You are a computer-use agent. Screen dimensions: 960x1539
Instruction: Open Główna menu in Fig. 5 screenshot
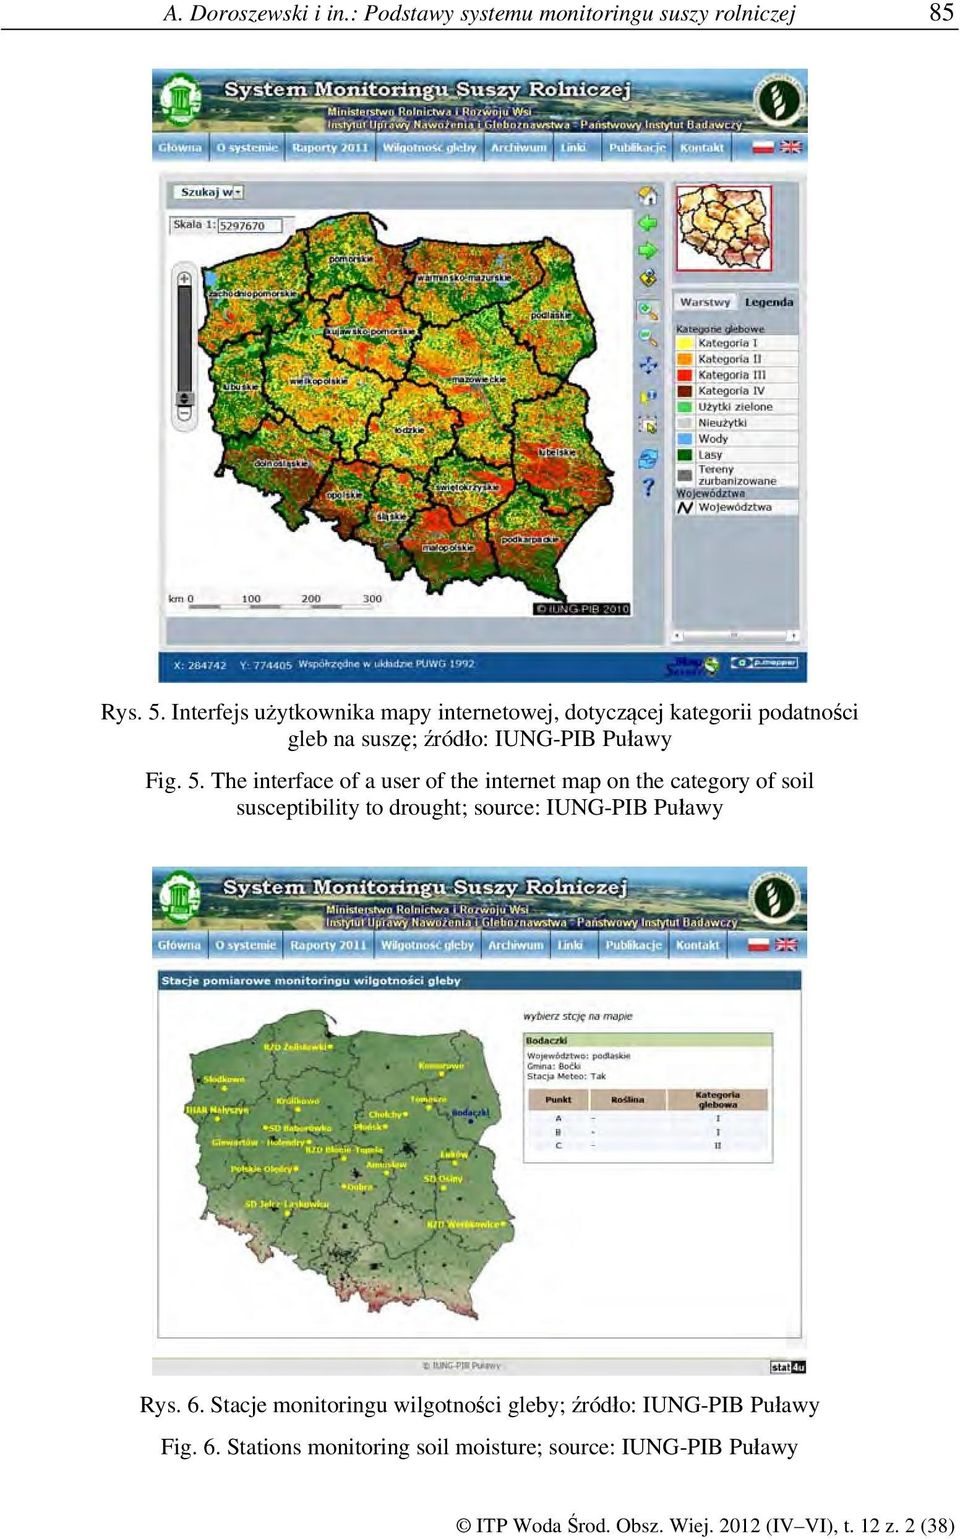coord(180,147)
